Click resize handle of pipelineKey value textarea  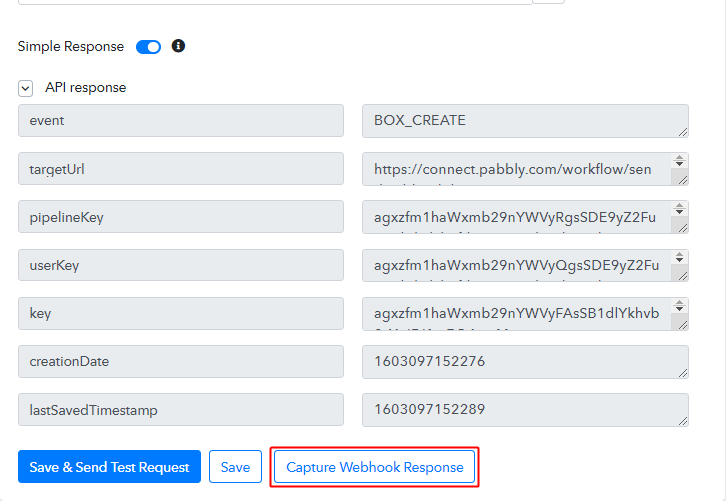point(683,228)
